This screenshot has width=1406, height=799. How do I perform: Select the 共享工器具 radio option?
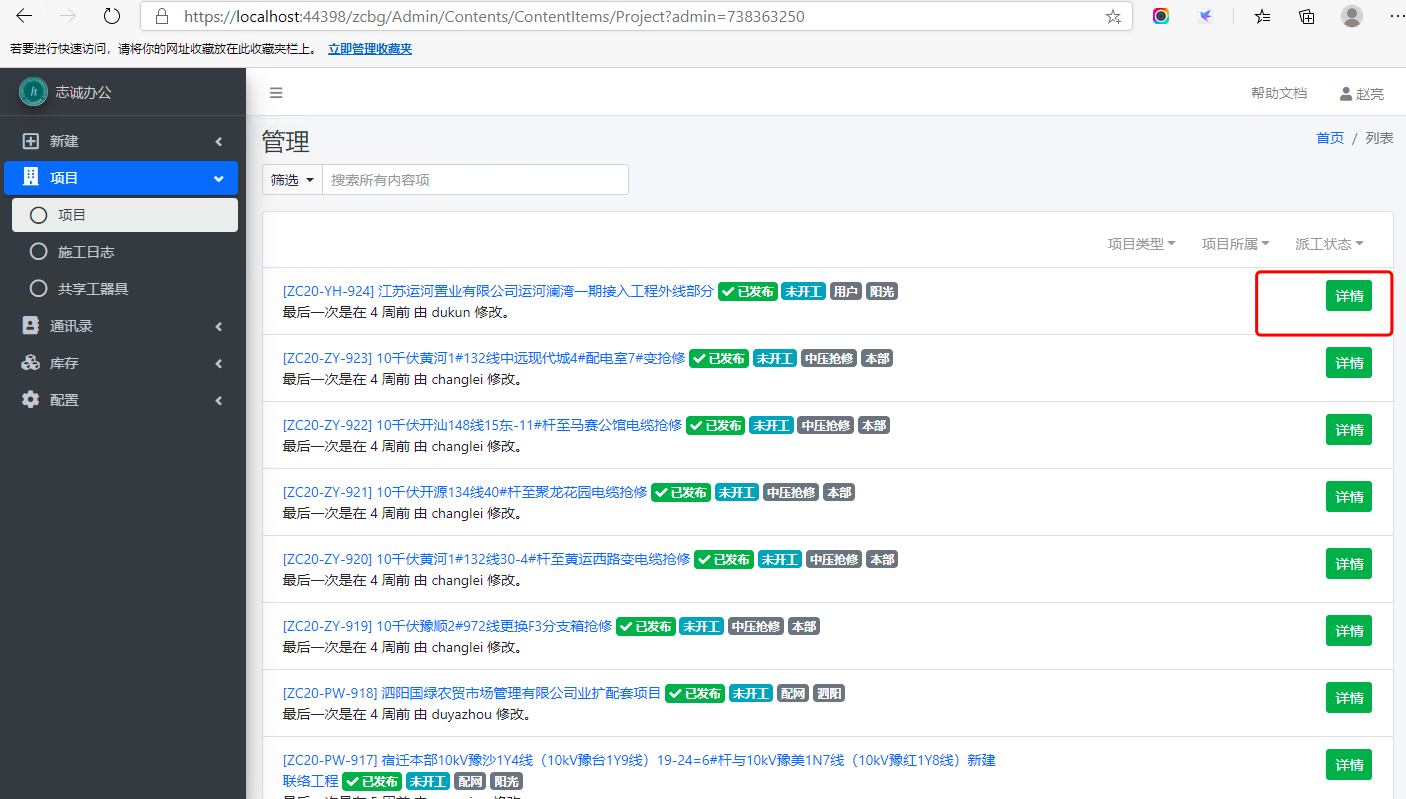click(x=38, y=288)
